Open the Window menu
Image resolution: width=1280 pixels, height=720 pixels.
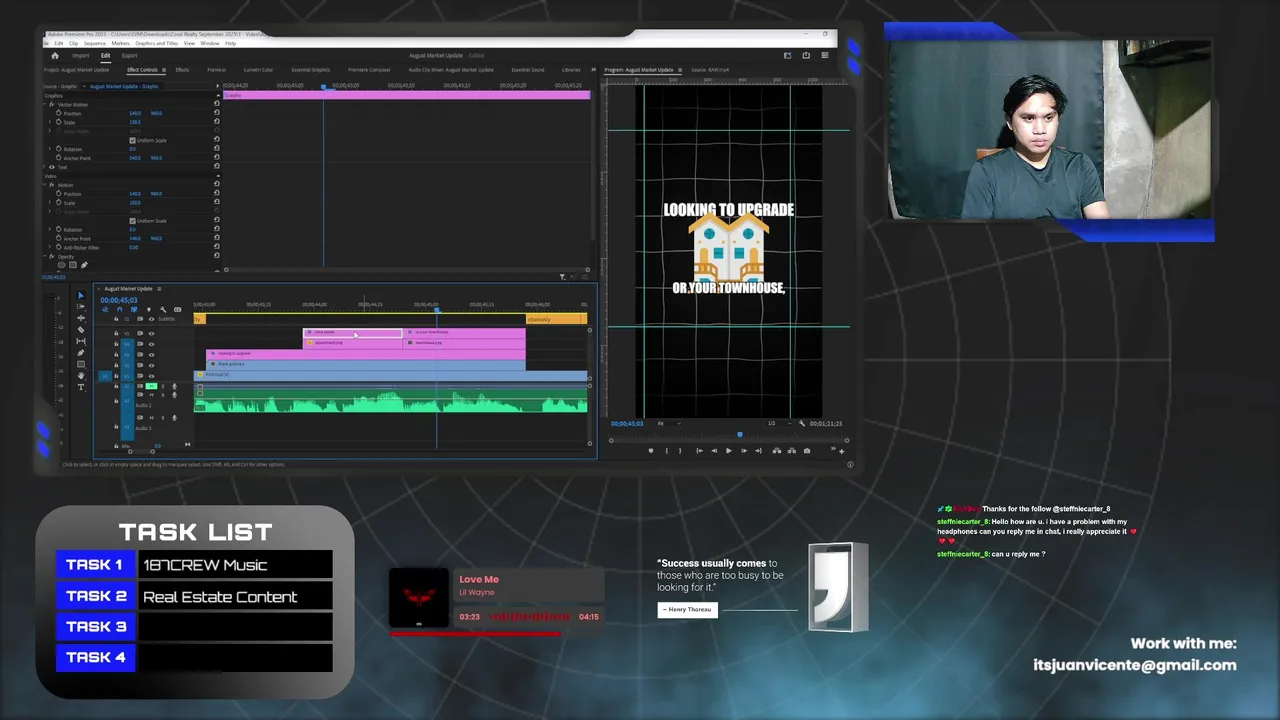(210, 43)
